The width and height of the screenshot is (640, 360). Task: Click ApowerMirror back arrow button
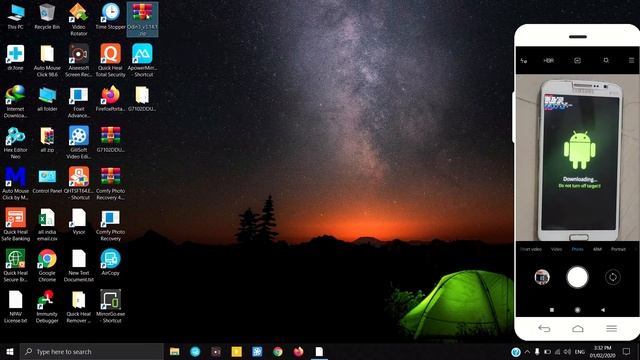pos(544,329)
